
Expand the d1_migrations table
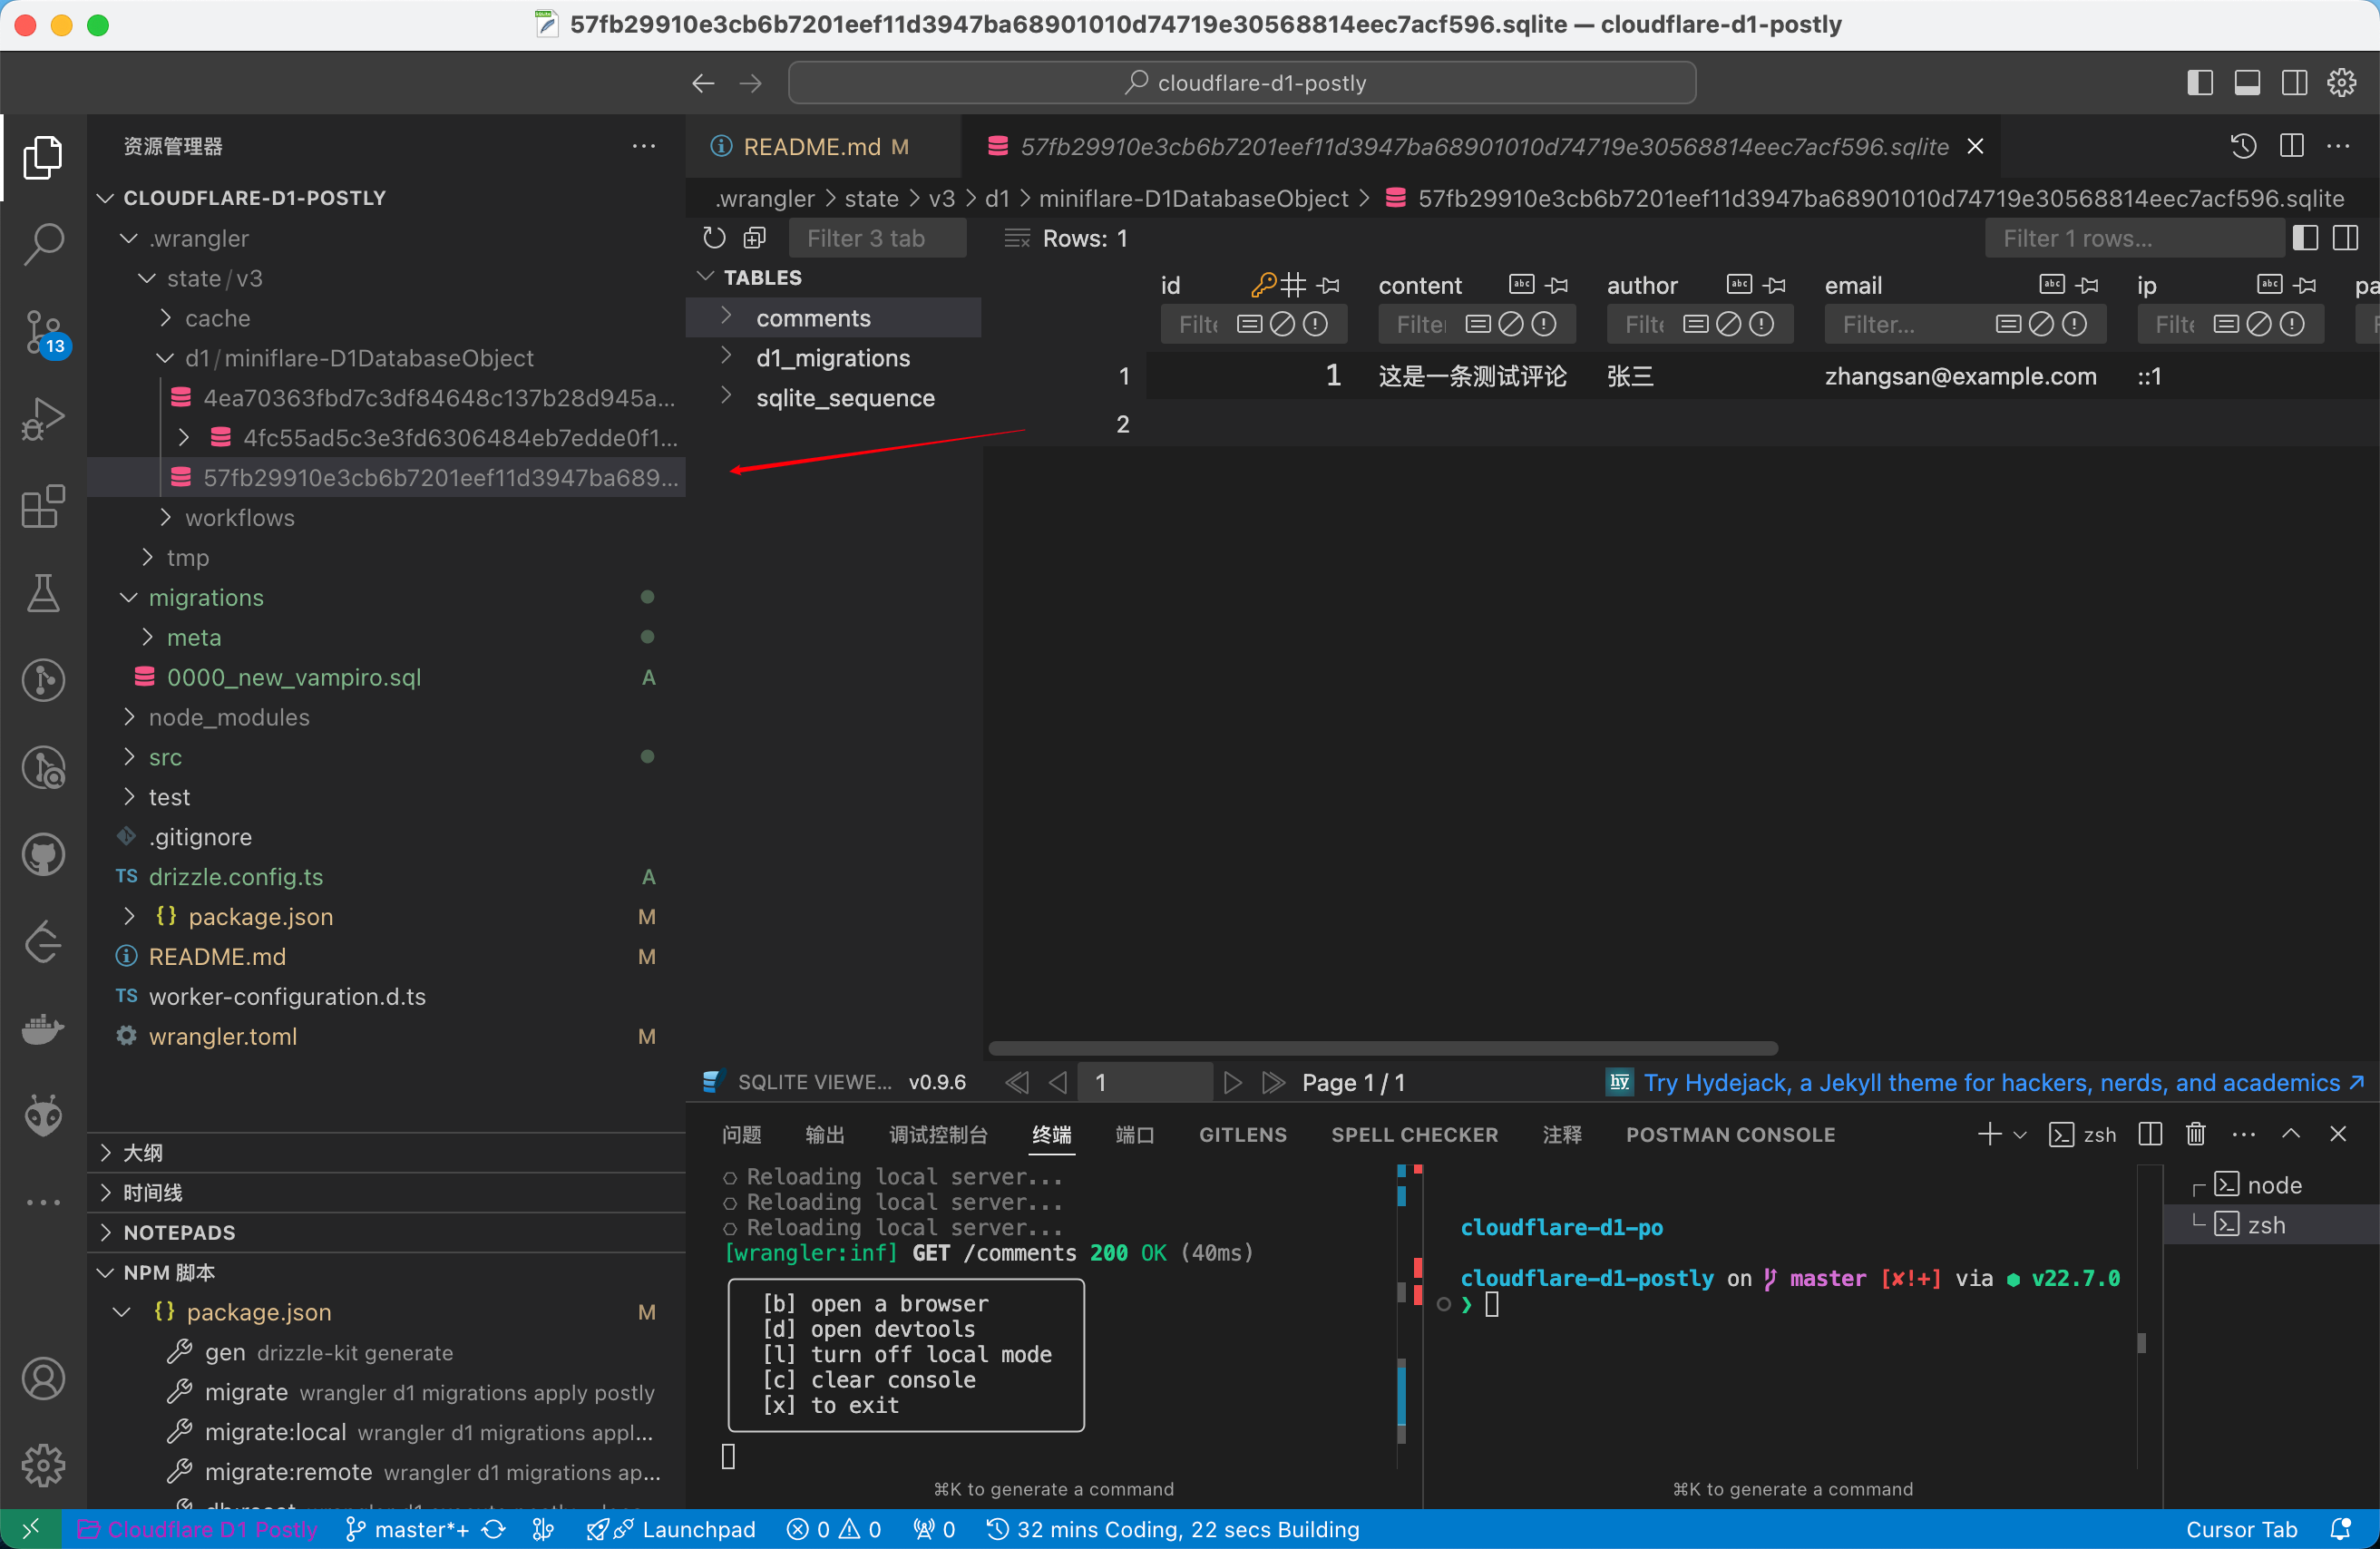point(727,357)
